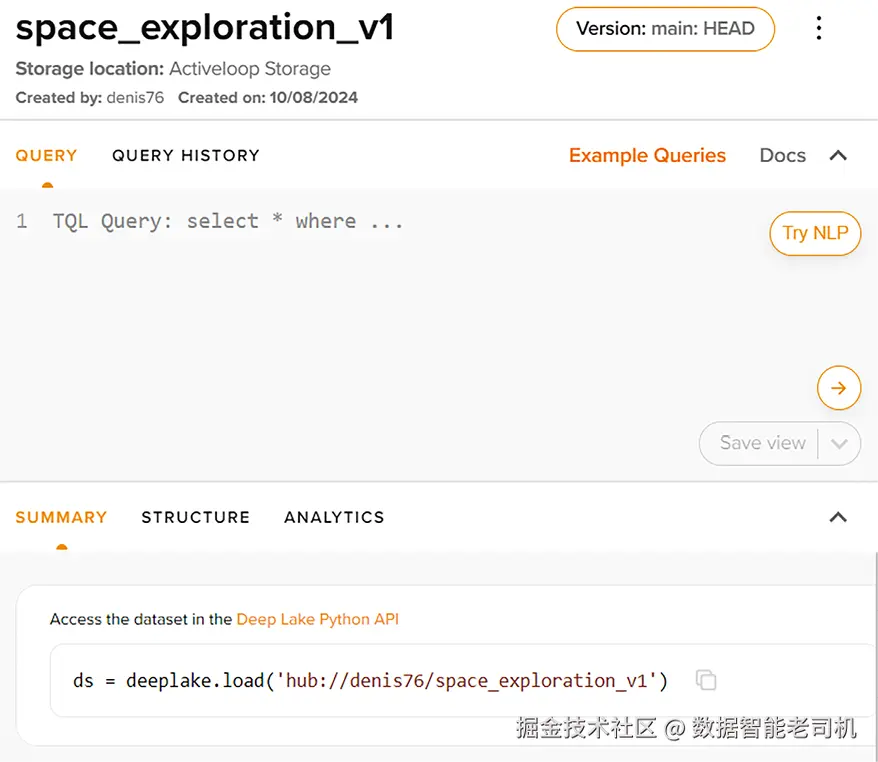
Task: Open the Save view dropdown arrow
Action: click(x=839, y=443)
